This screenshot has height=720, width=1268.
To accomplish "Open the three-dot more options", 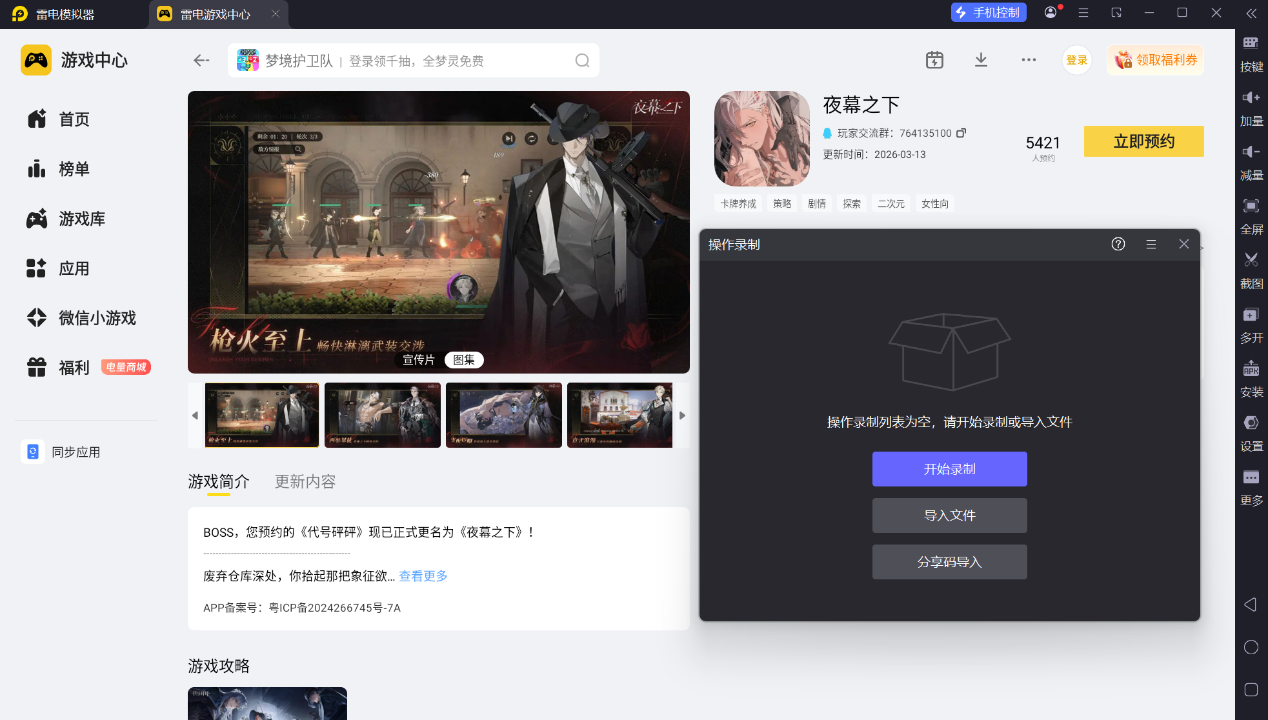I will [1028, 60].
